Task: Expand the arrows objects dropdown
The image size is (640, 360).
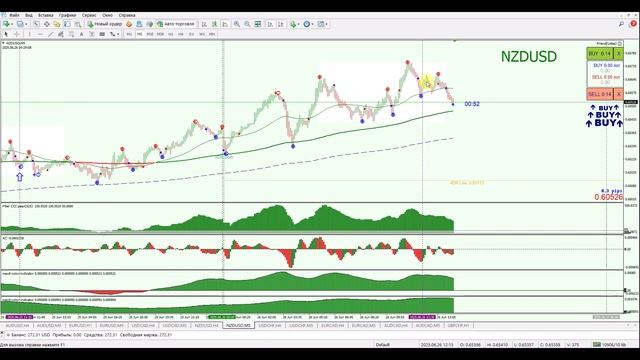Action: coord(118,34)
